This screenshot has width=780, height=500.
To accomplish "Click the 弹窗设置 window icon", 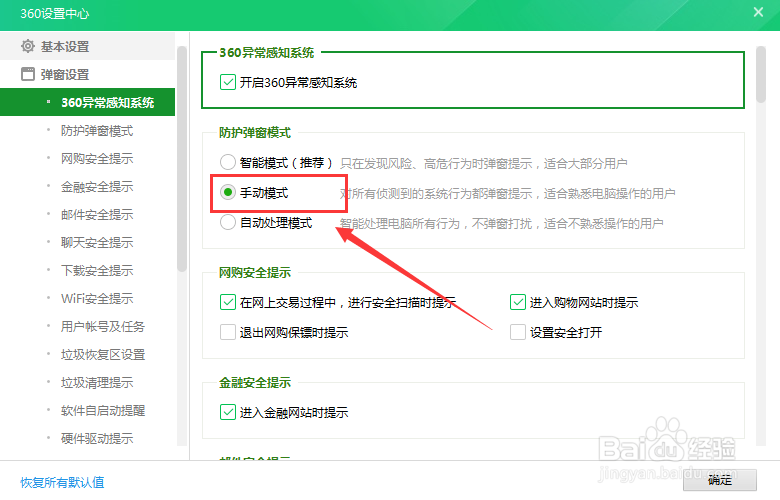I will coord(28,74).
